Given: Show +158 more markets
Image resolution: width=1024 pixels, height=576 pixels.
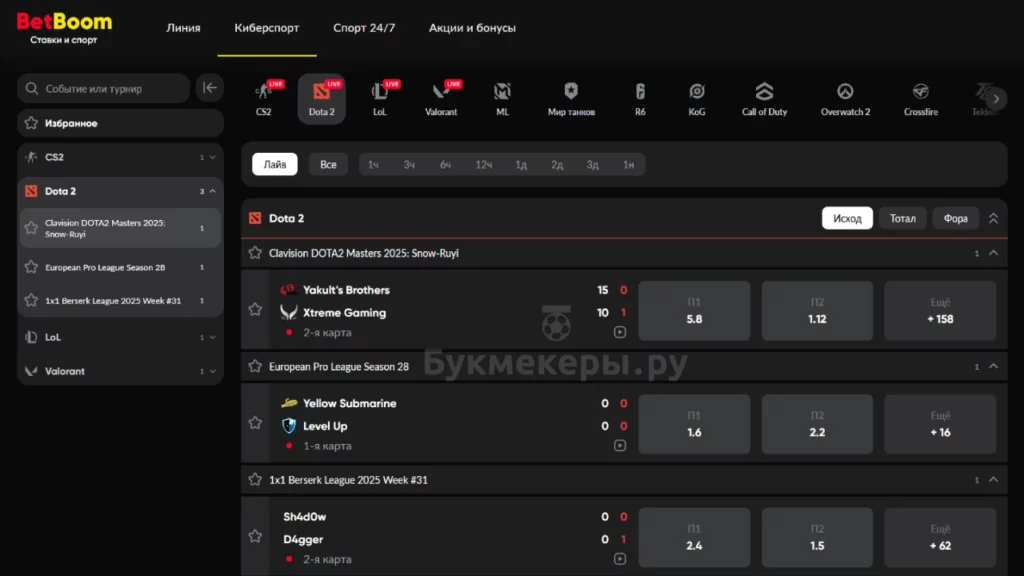Looking at the screenshot, I should (940, 311).
